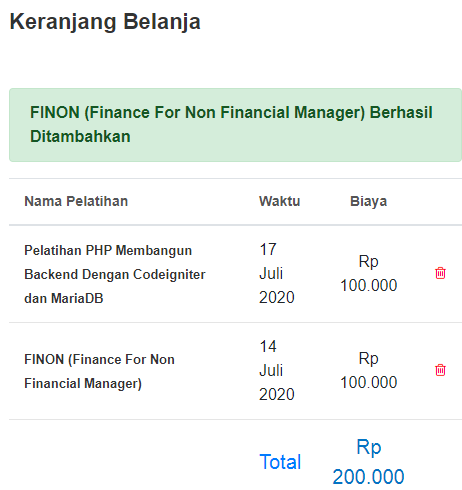Screen dimensions: 462x490
Task: Click the Biaya column header
Action: pos(368,201)
